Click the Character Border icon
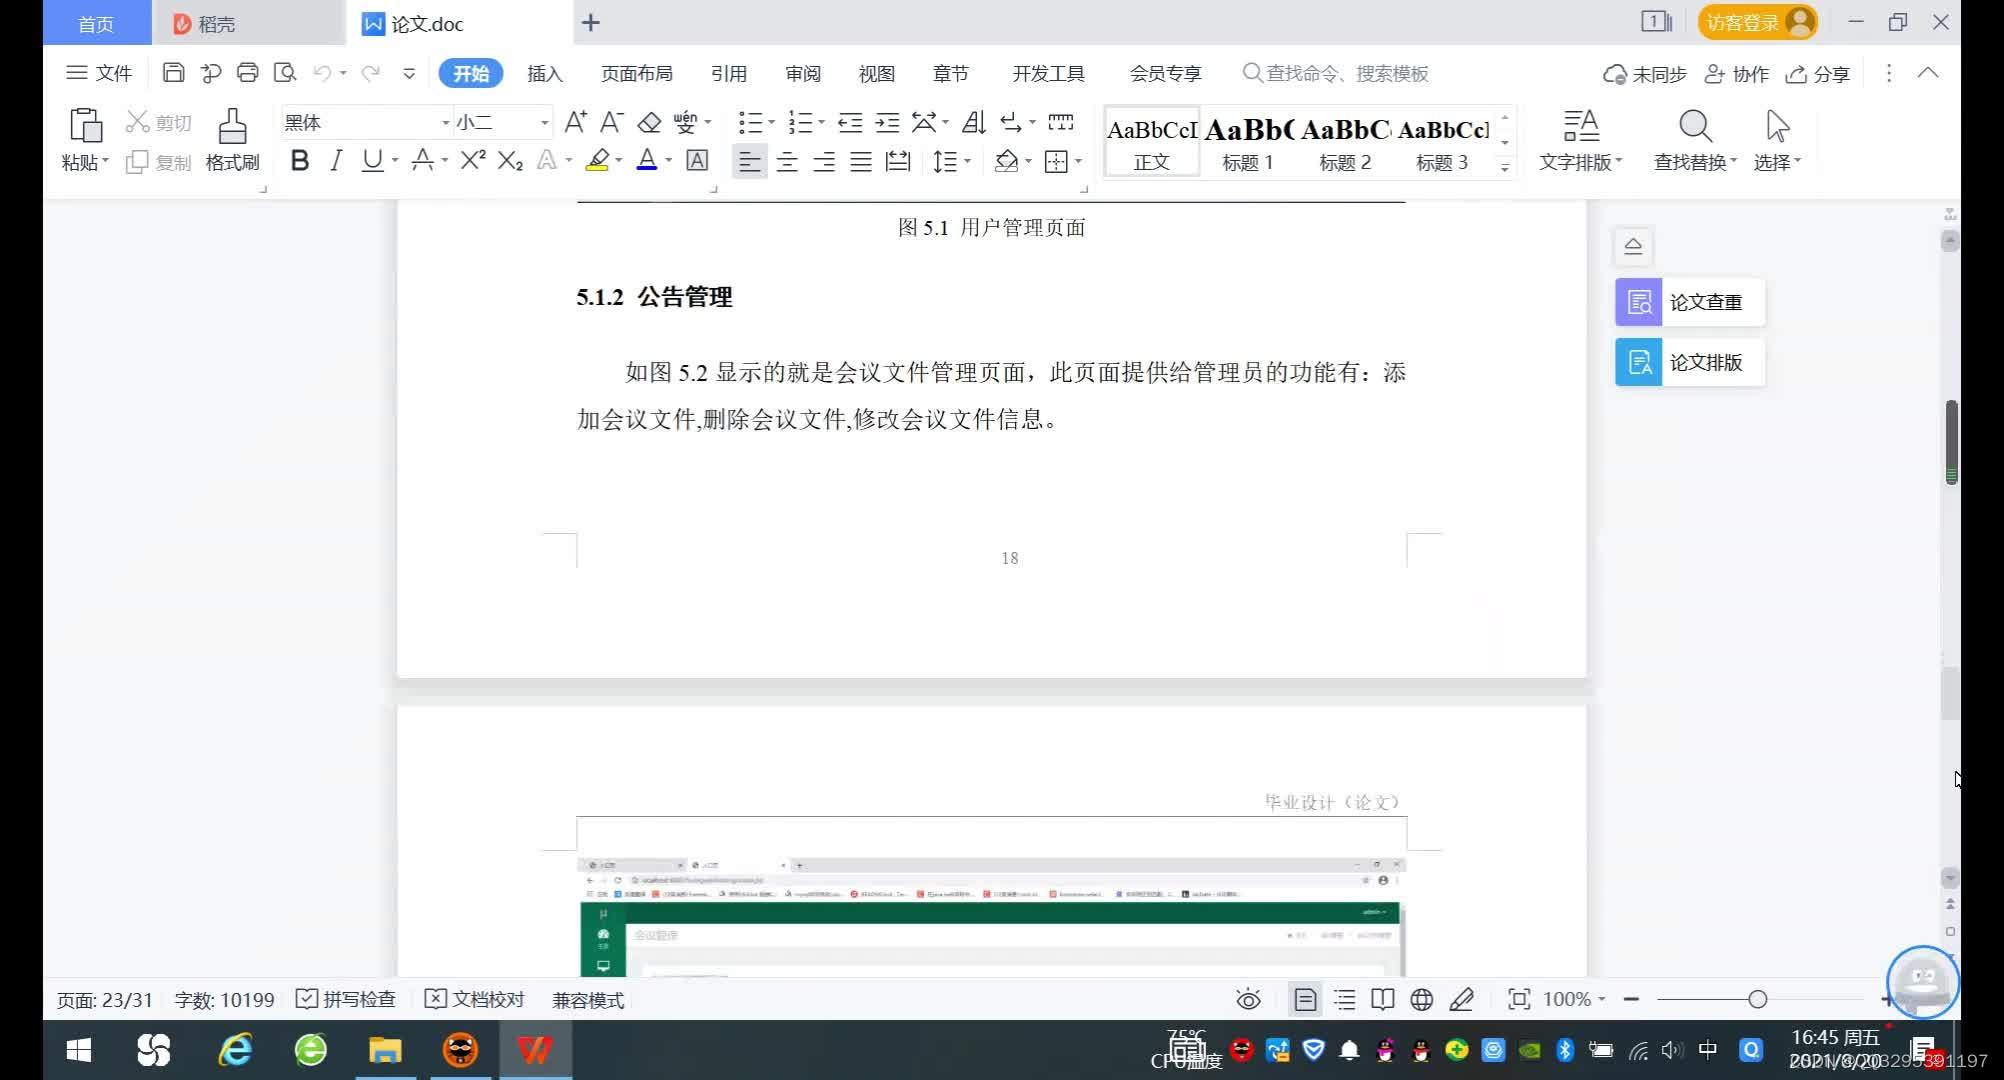2004x1080 pixels. tap(697, 160)
